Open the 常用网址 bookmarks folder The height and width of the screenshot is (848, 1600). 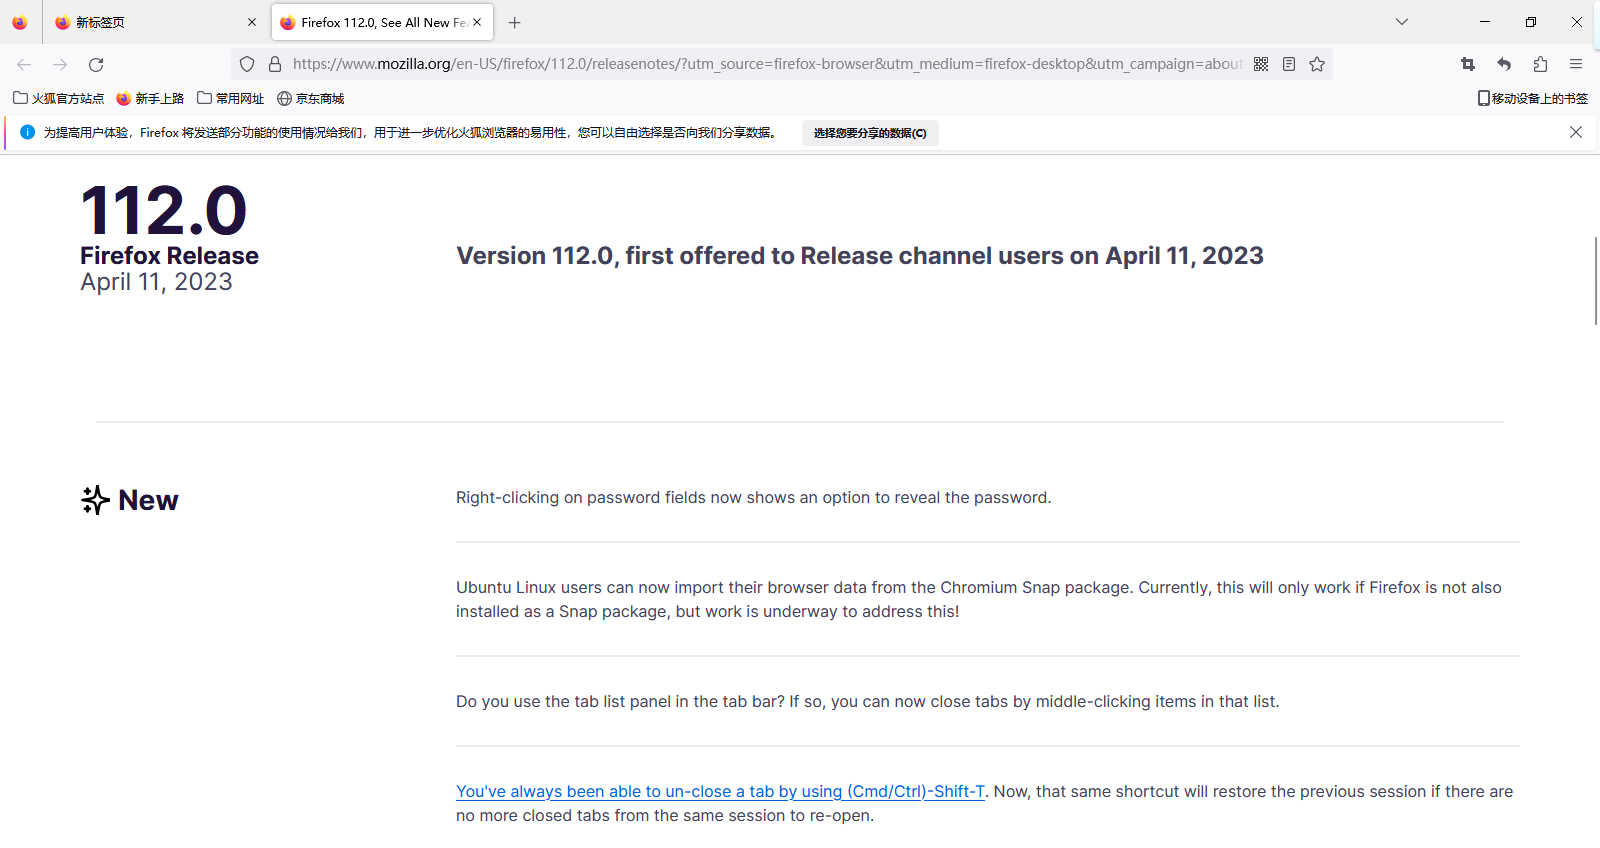pyautogui.click(x=231, y=99)
